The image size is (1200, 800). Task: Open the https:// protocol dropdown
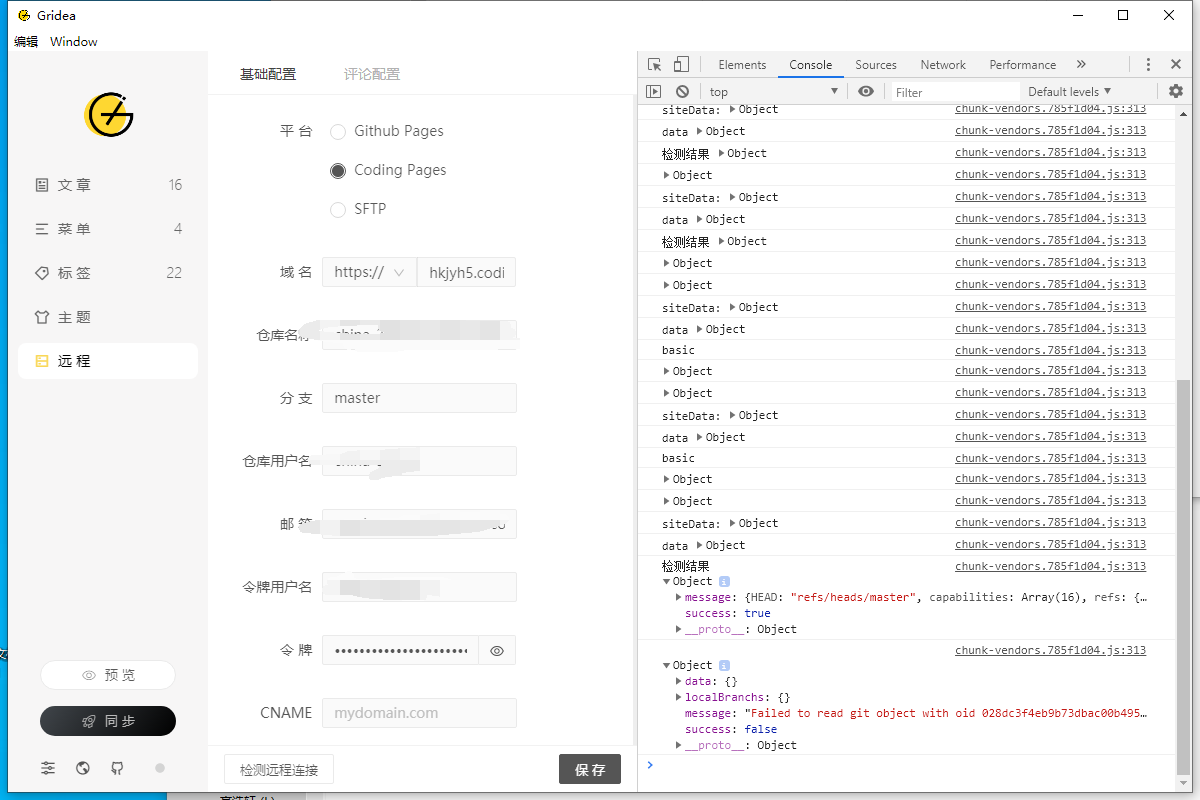click(x=369, y=271)
